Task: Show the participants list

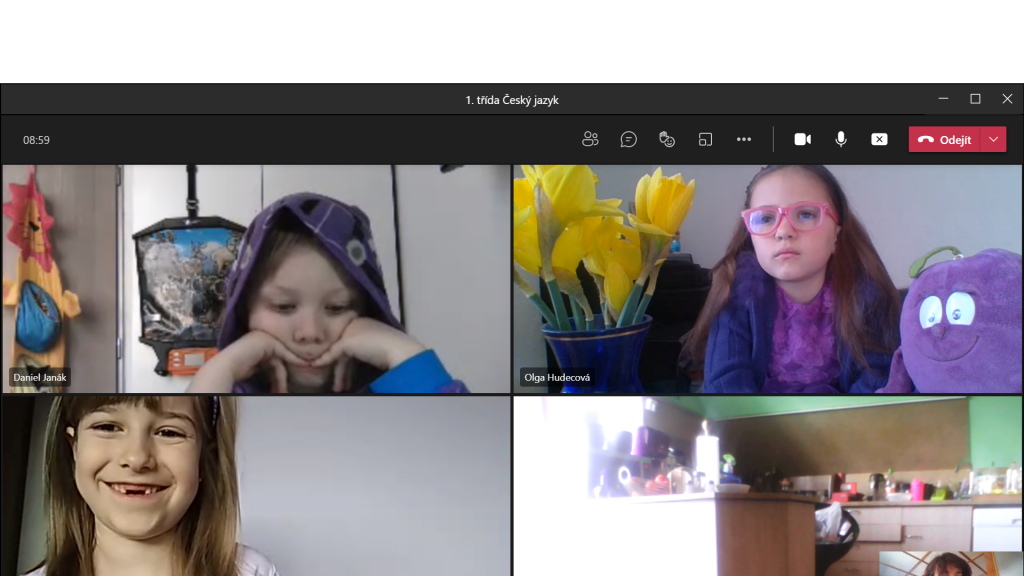Action: pyautogui.click(x=590, y=139)
